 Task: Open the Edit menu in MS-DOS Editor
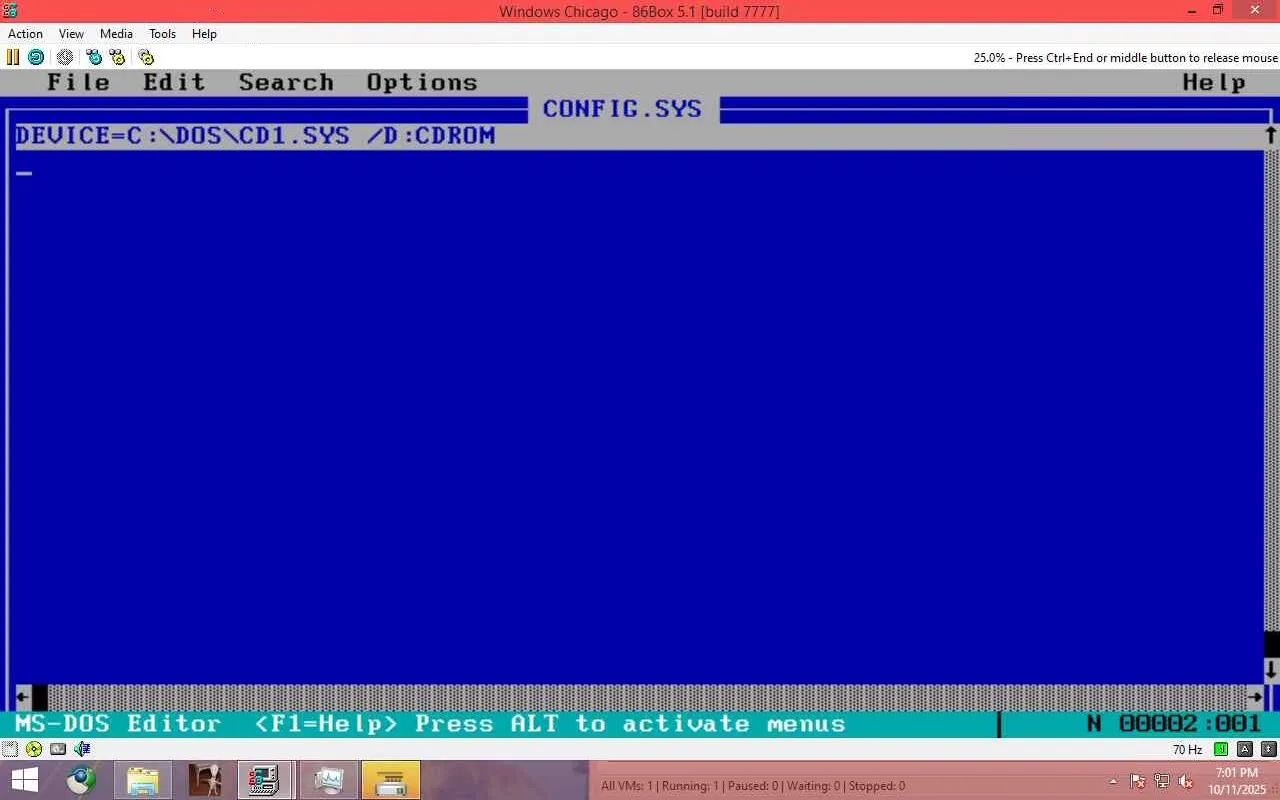[174, 83]
